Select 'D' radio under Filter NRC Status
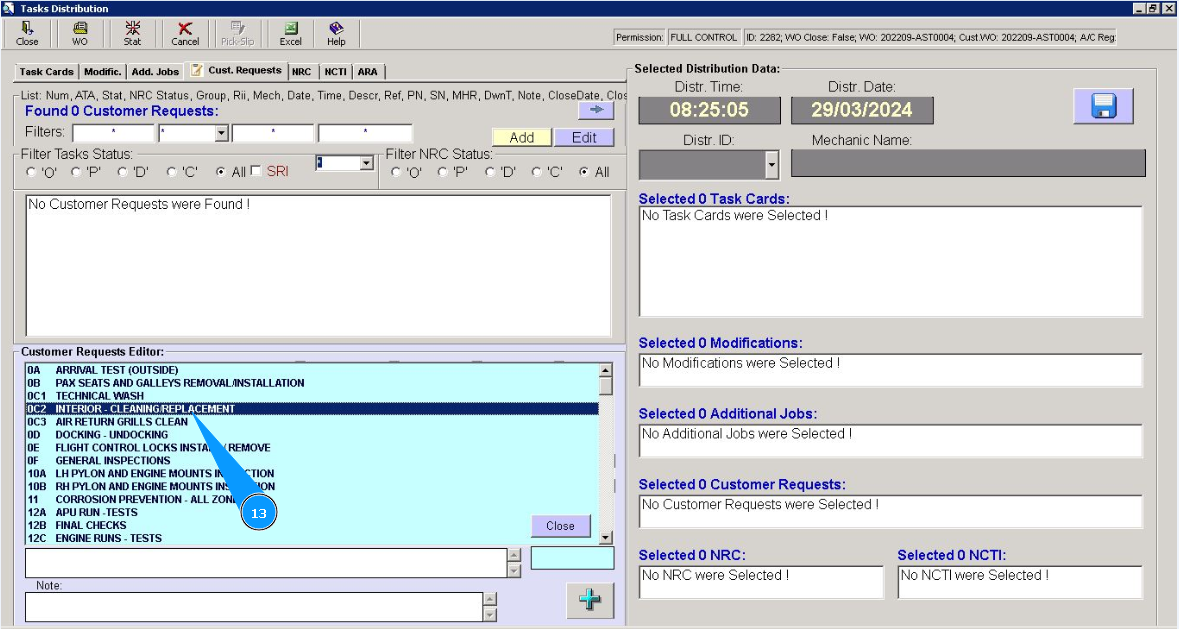1179x629 pixels. coord(489,172)
